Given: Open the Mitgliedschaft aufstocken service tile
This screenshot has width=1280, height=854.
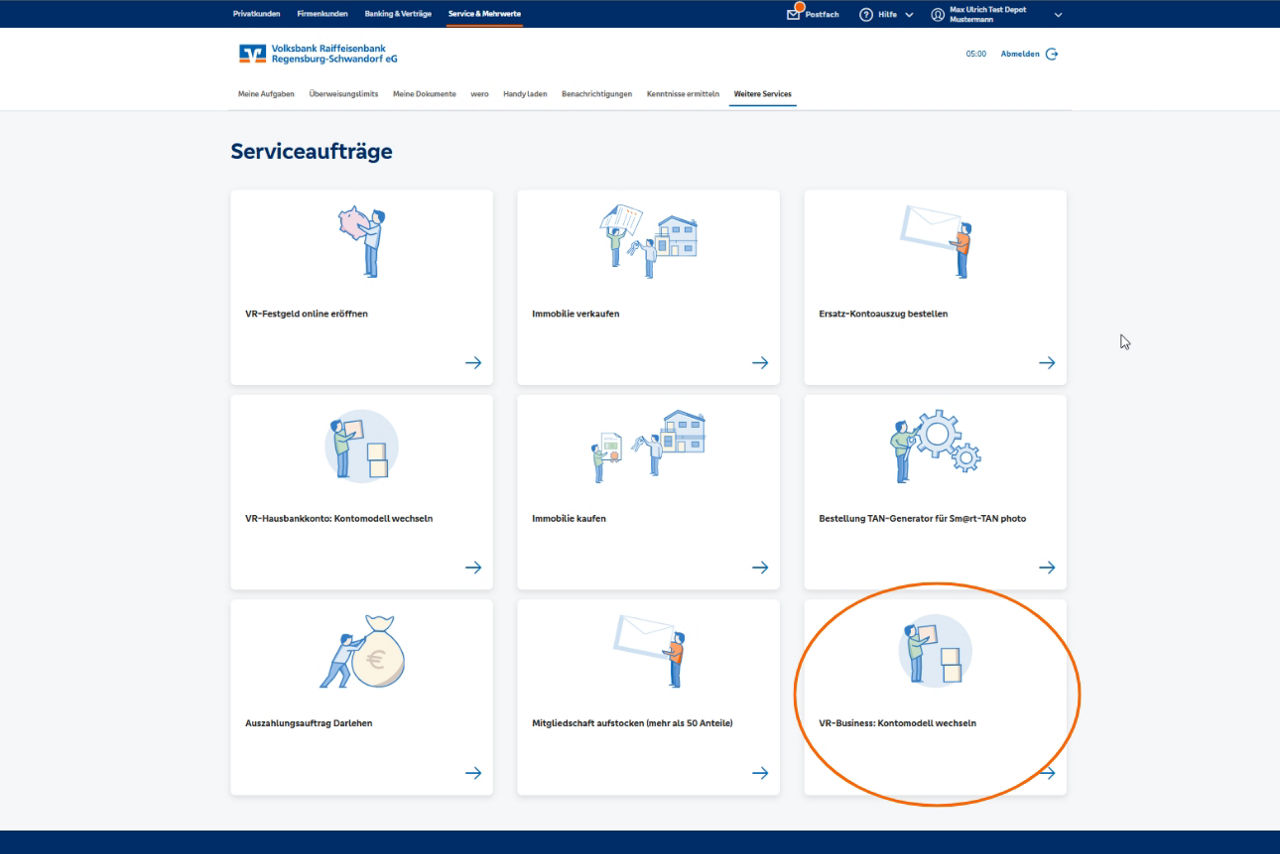Looking at the screenshot, I should pyautogui.click(x=648, y=697).
